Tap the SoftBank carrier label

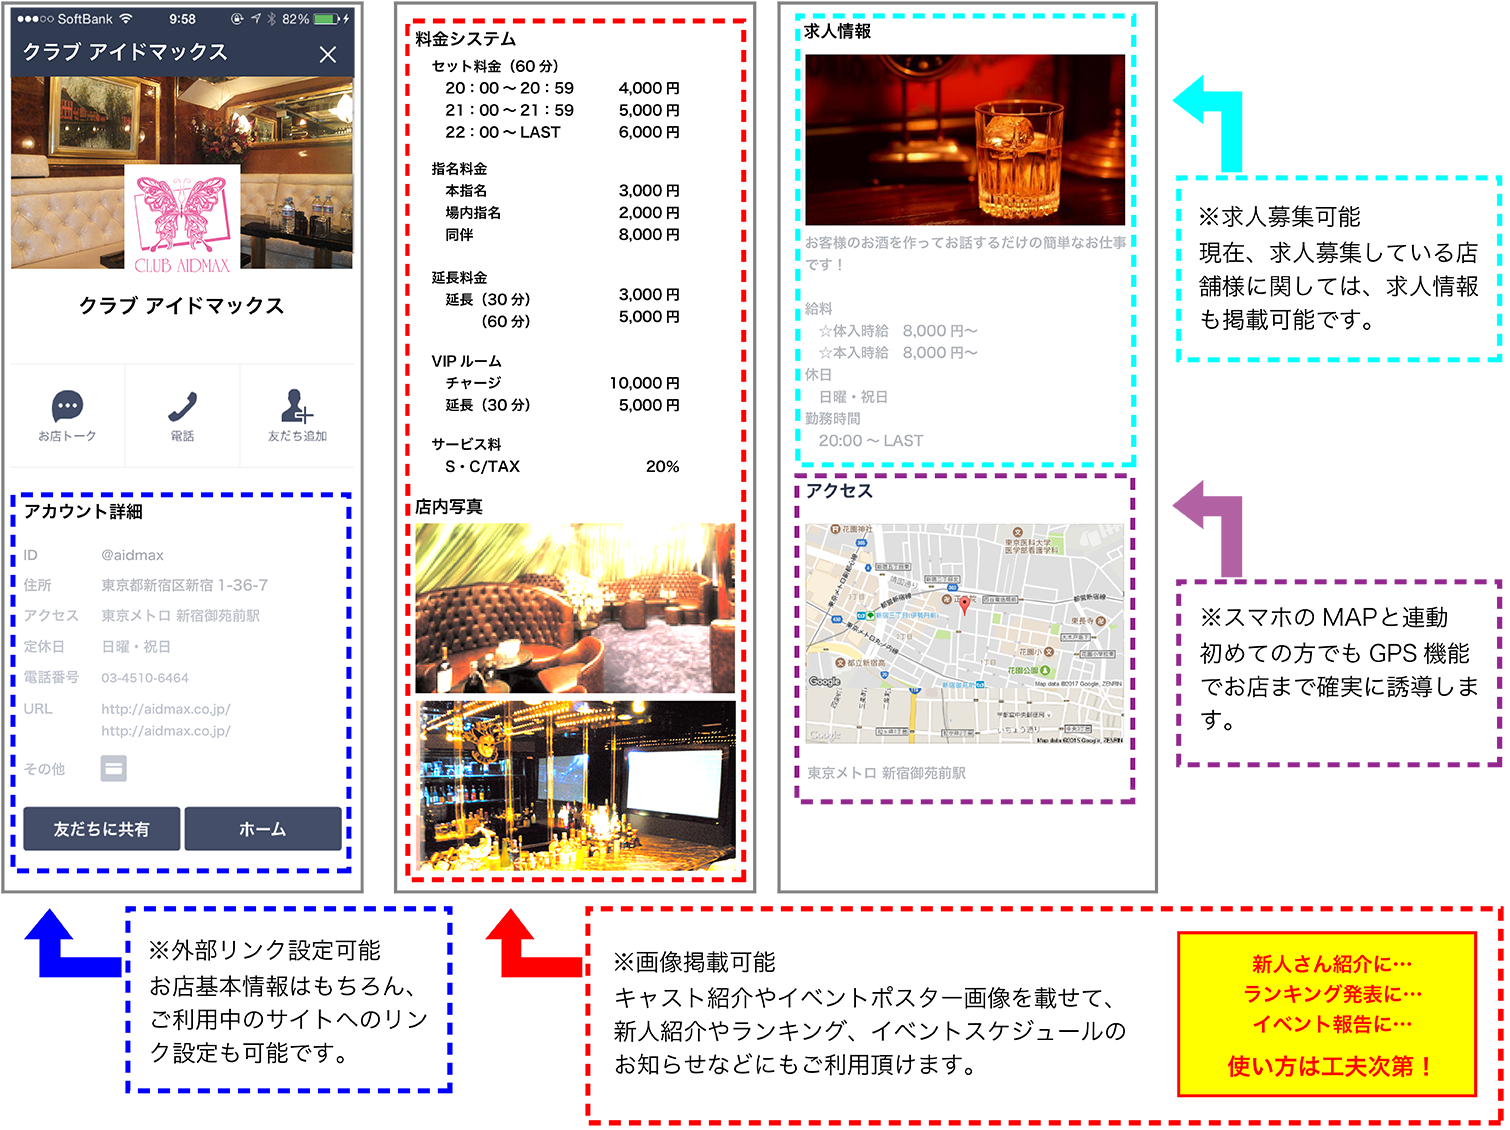click(x=85, y=19)
